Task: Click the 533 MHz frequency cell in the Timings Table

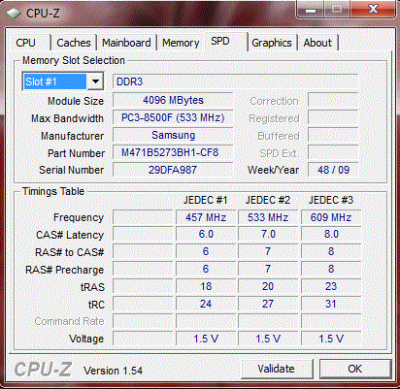Action: tap(268, 217)
